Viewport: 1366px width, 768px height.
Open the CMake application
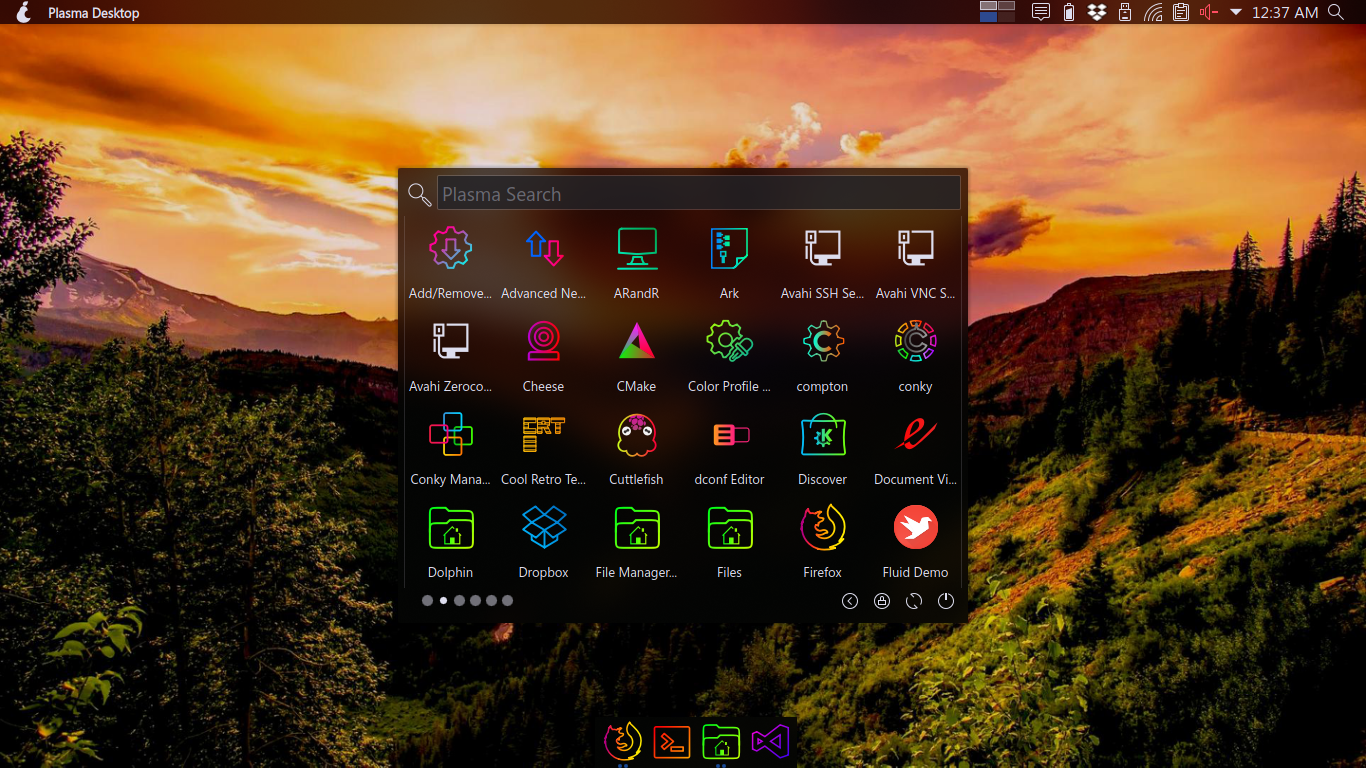coord(637,341)
